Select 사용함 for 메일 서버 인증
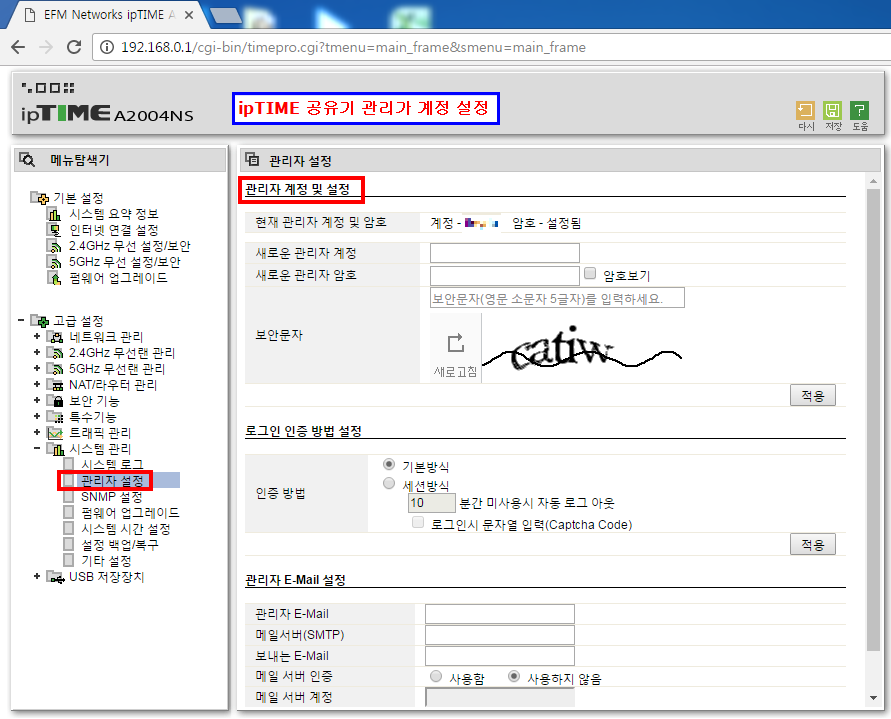Image resolution: width=891 pixels, height=719 pixels. 436,676
